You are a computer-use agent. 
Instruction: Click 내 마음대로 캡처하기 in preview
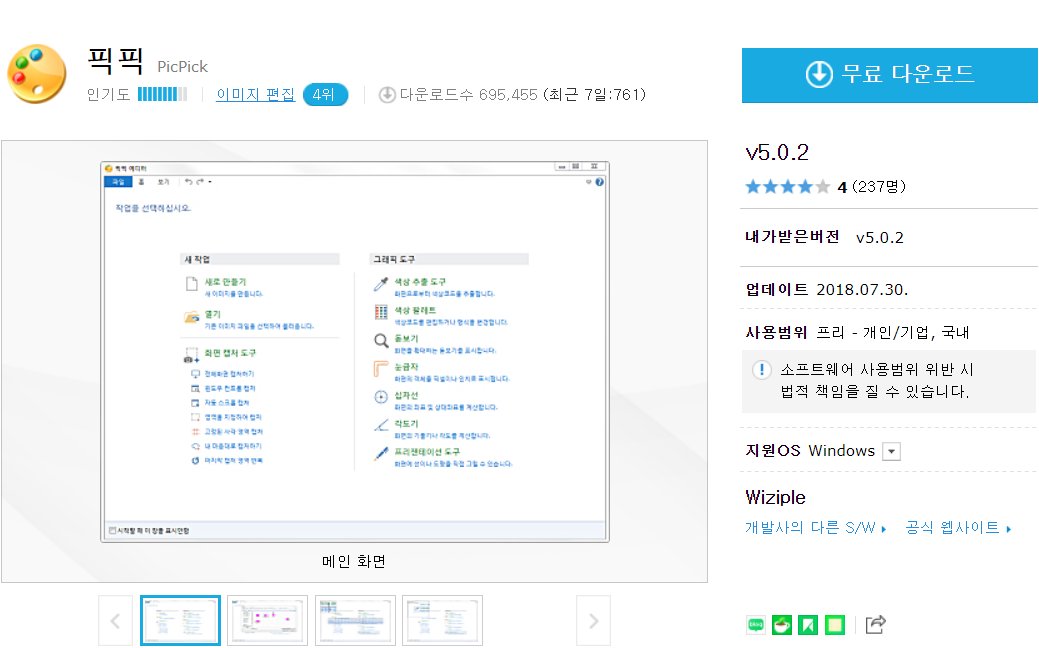pyautogui.click(x=233, y=446)
